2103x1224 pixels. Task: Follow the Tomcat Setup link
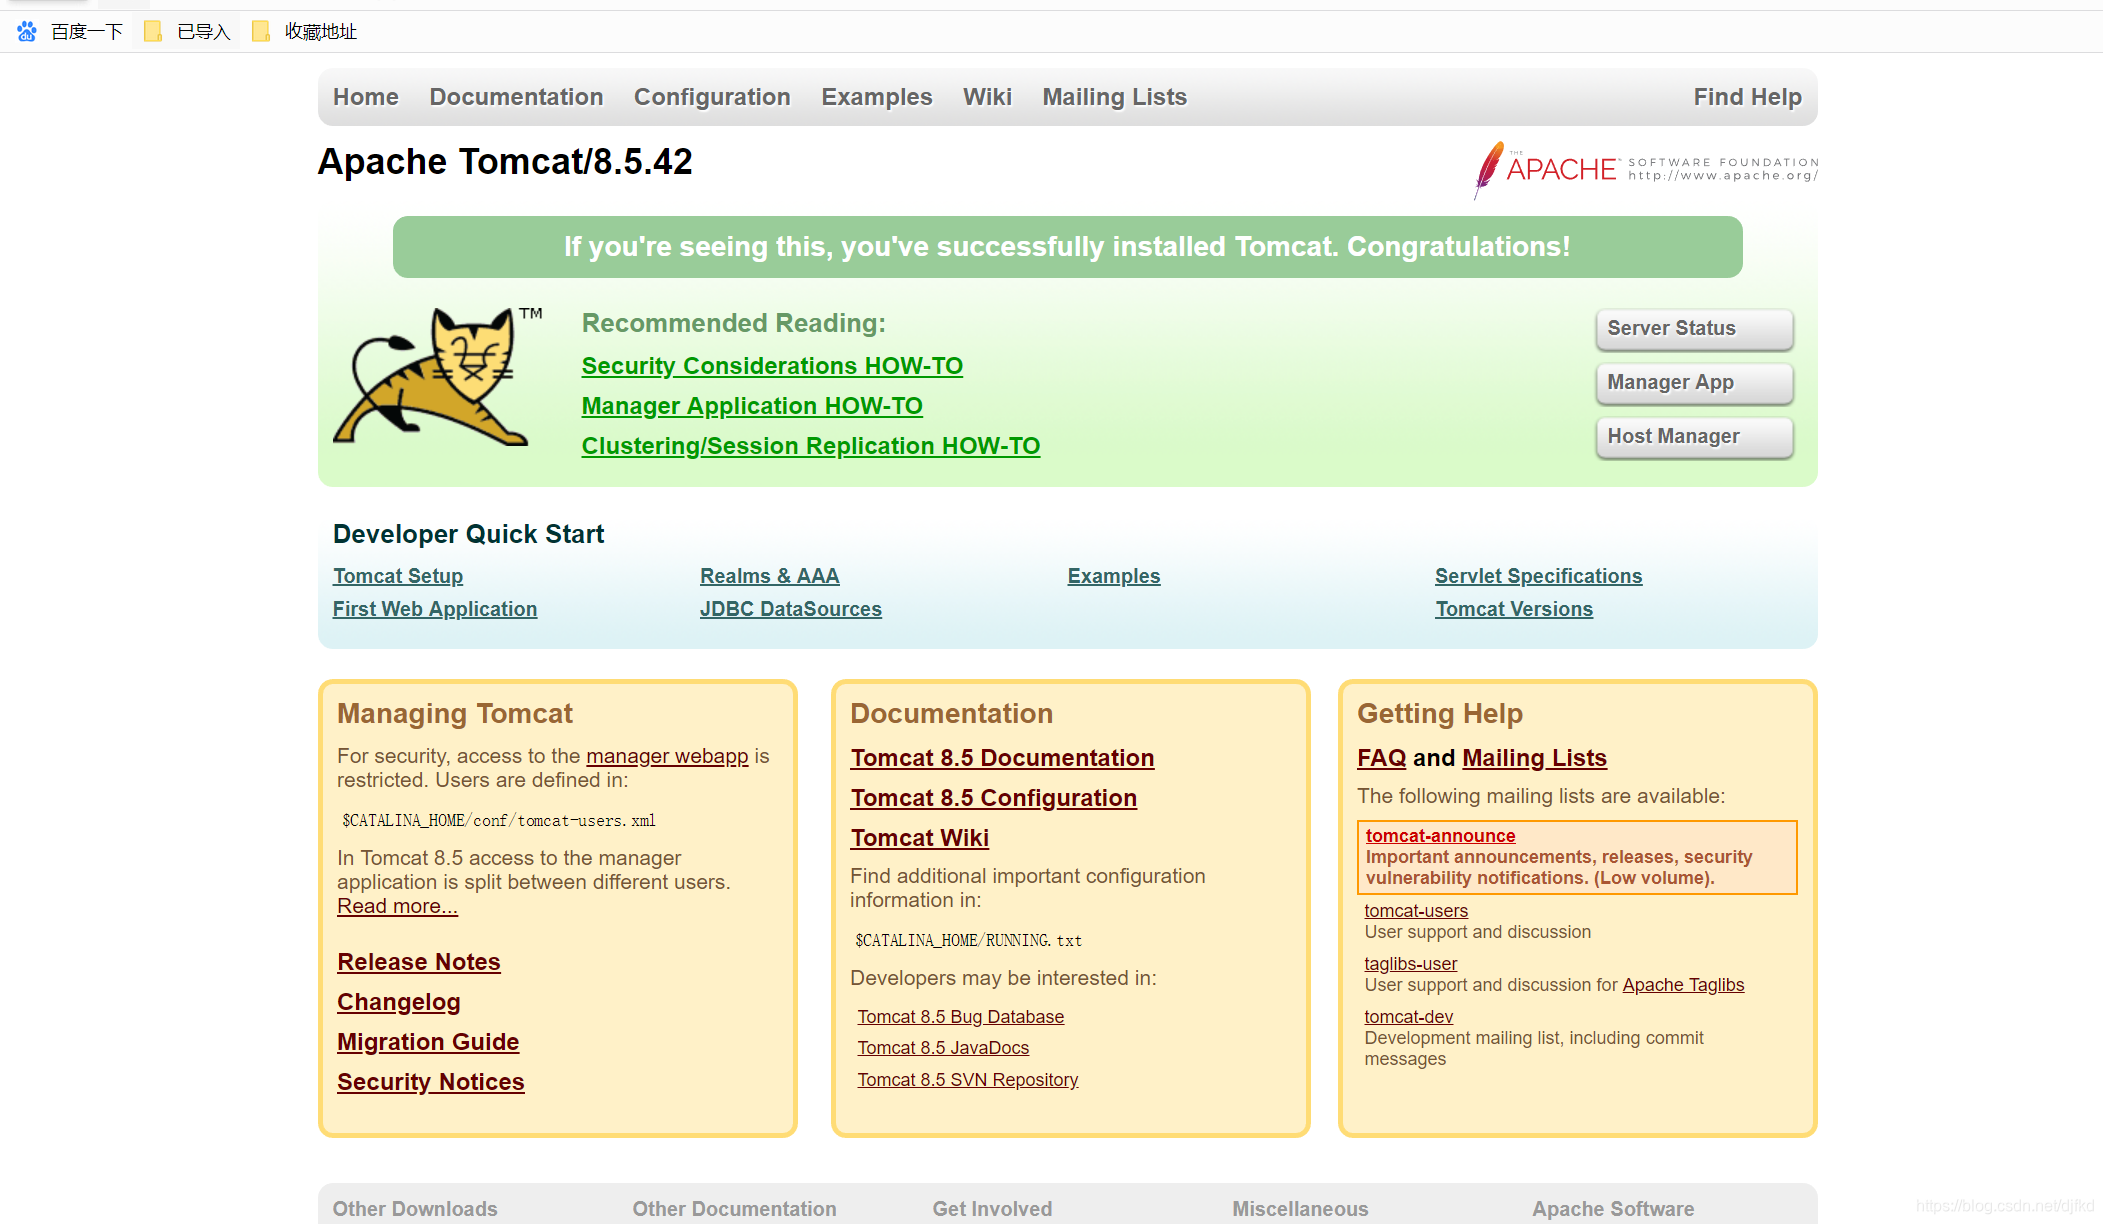click(398, 576)
